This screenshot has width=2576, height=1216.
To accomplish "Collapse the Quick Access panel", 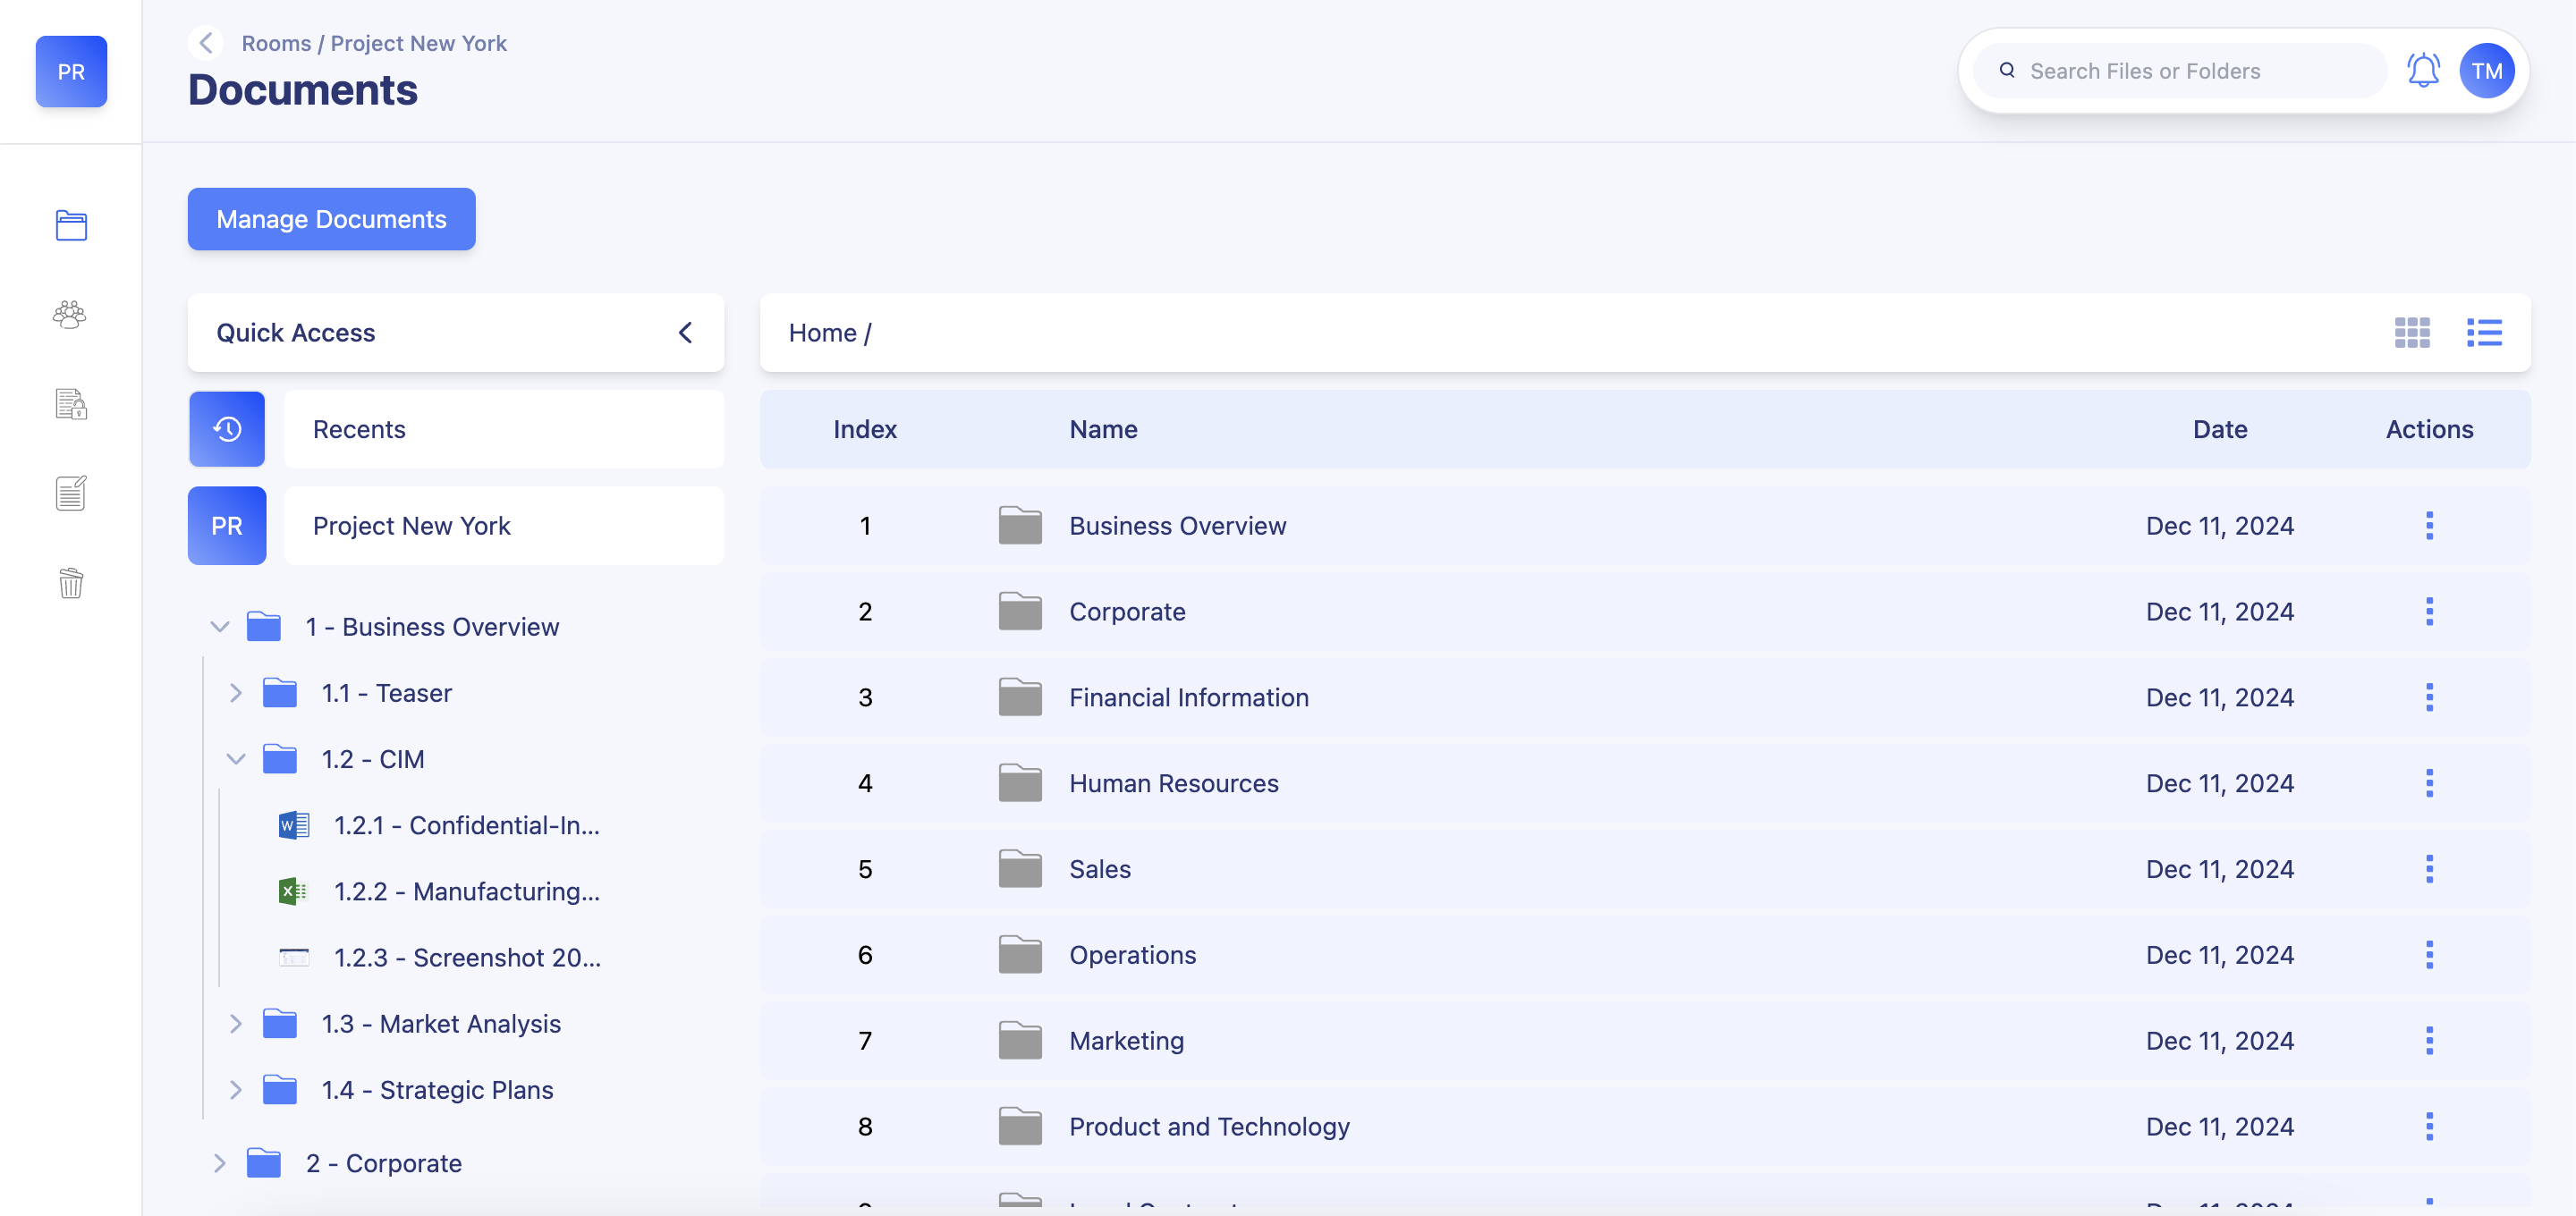I will pyautogui.click(x=686, y=333).
